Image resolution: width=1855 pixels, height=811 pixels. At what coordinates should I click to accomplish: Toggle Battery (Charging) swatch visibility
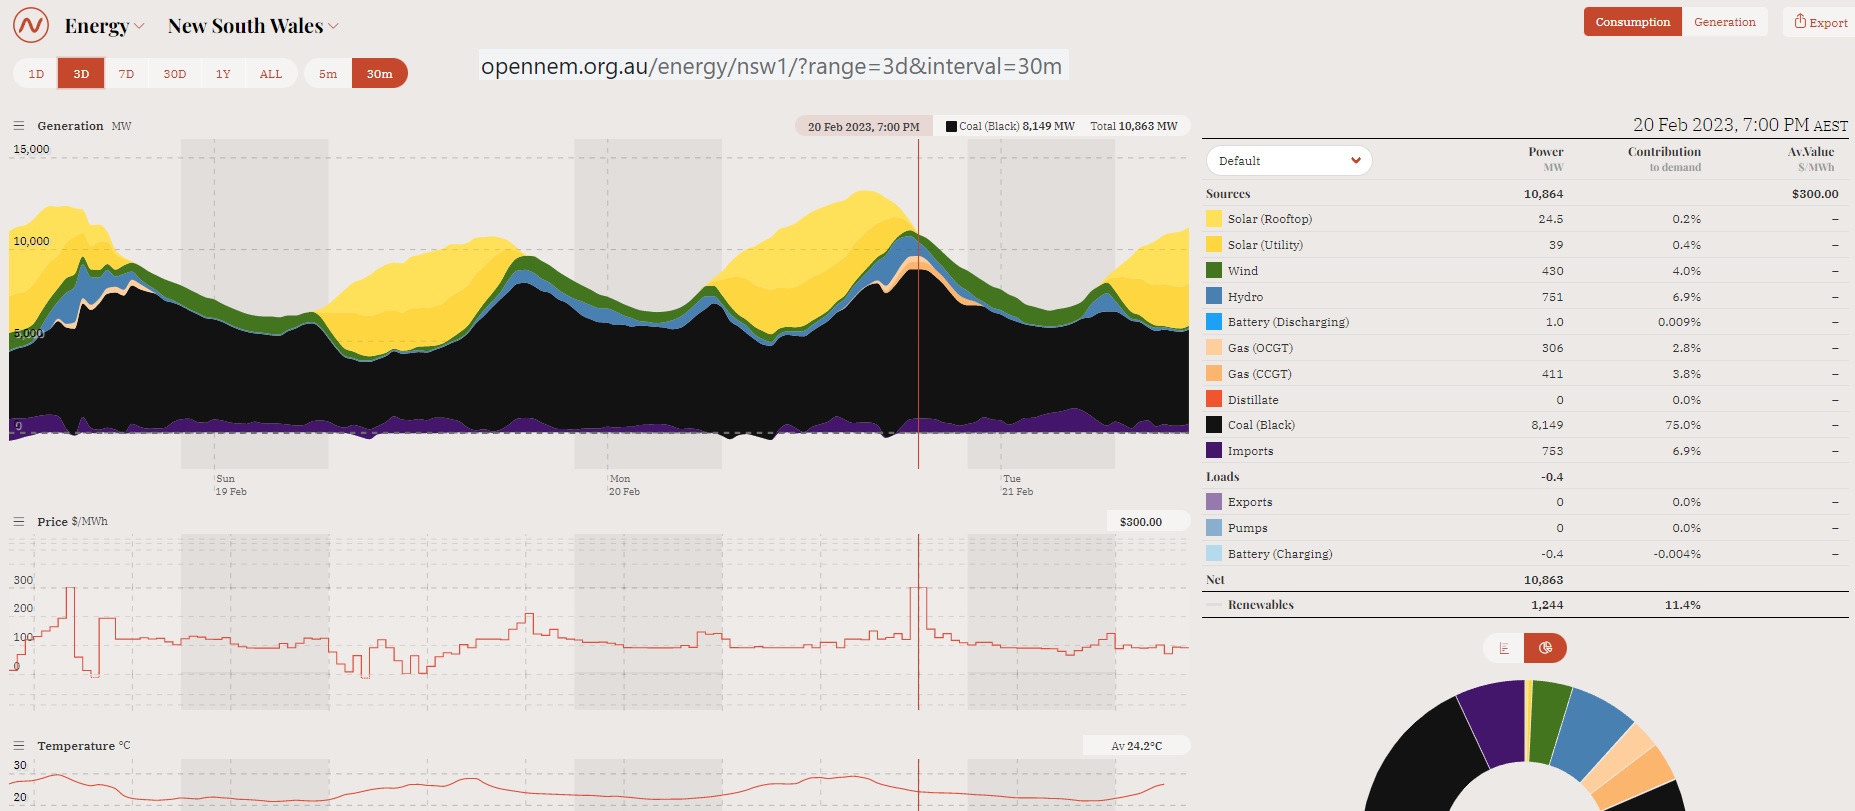pyautogui.click(x=1214, y=554)
